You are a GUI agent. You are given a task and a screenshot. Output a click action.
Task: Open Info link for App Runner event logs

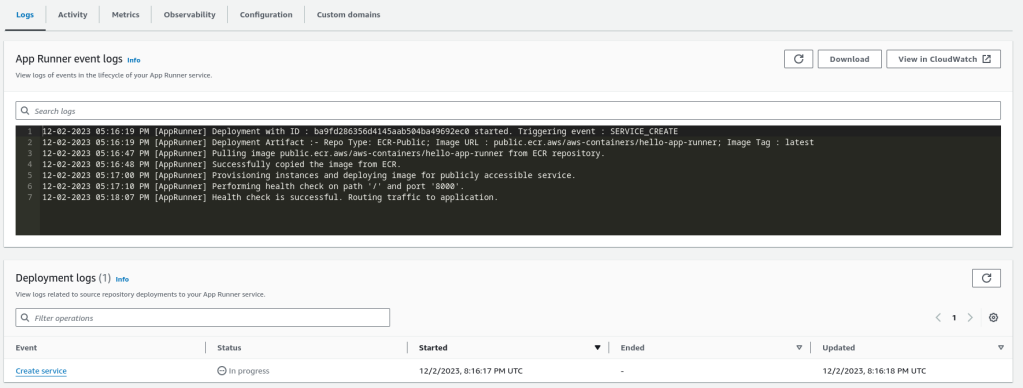point(134,60)
